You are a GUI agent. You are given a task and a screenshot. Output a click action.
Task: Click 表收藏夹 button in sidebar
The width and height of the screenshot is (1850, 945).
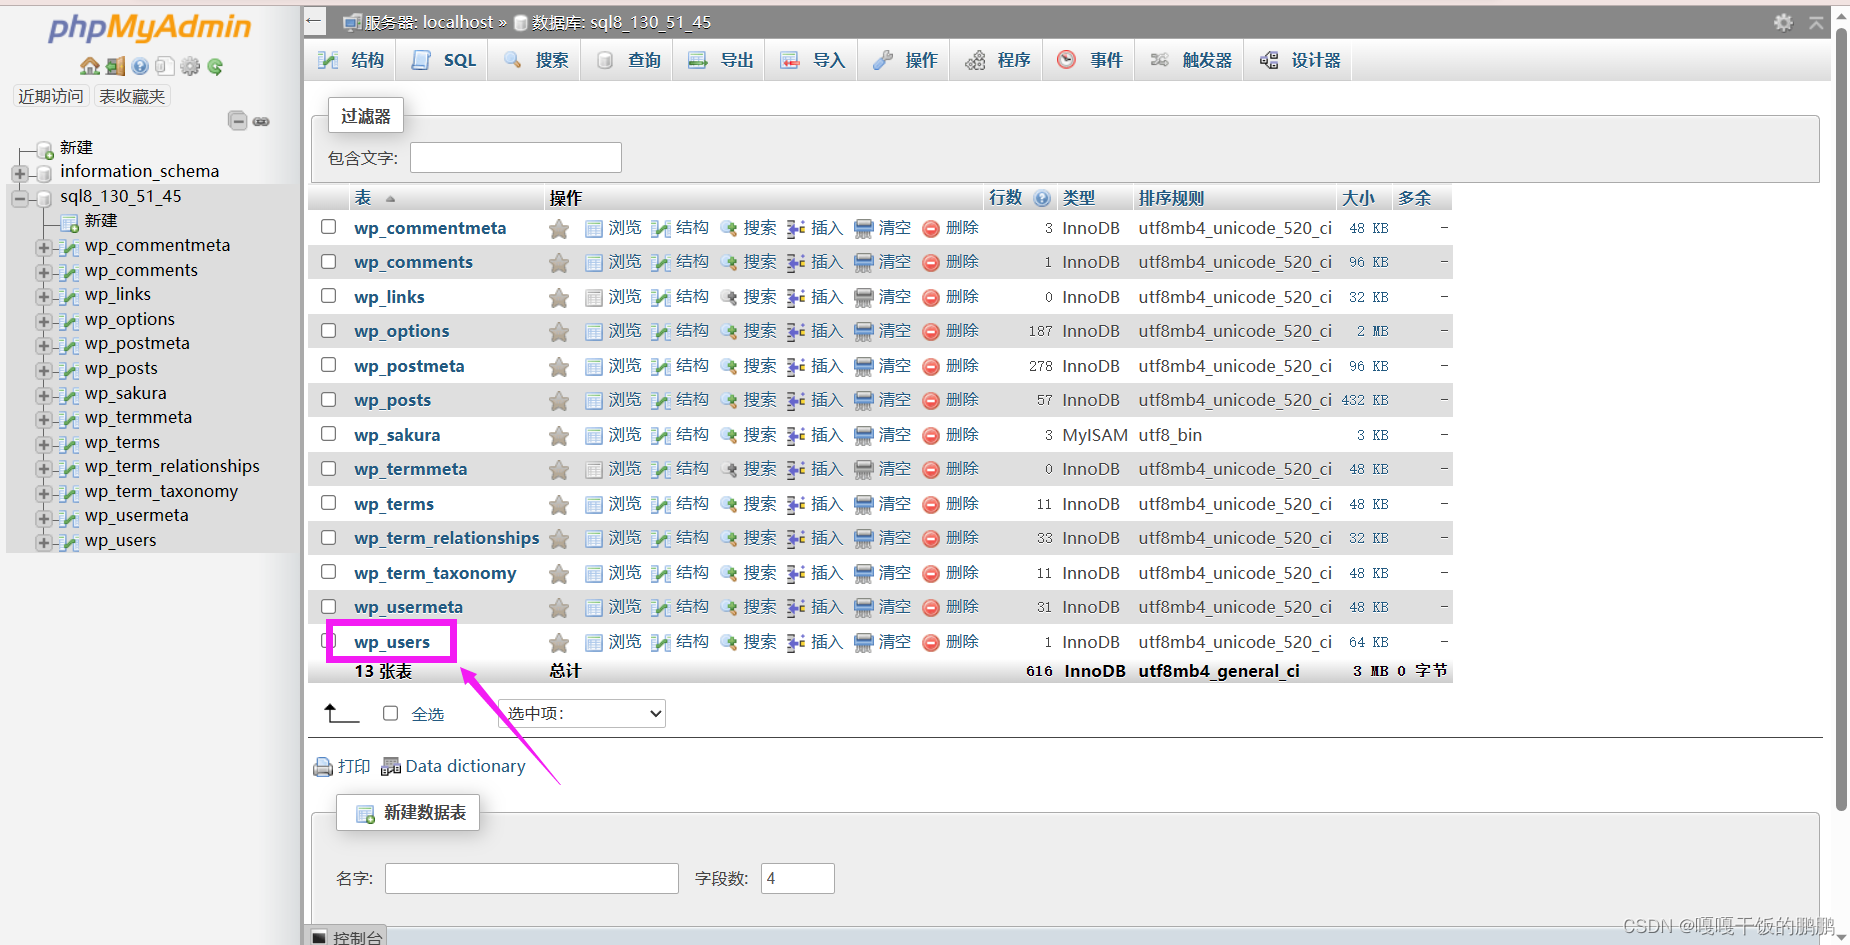click(x=132, y=96)
